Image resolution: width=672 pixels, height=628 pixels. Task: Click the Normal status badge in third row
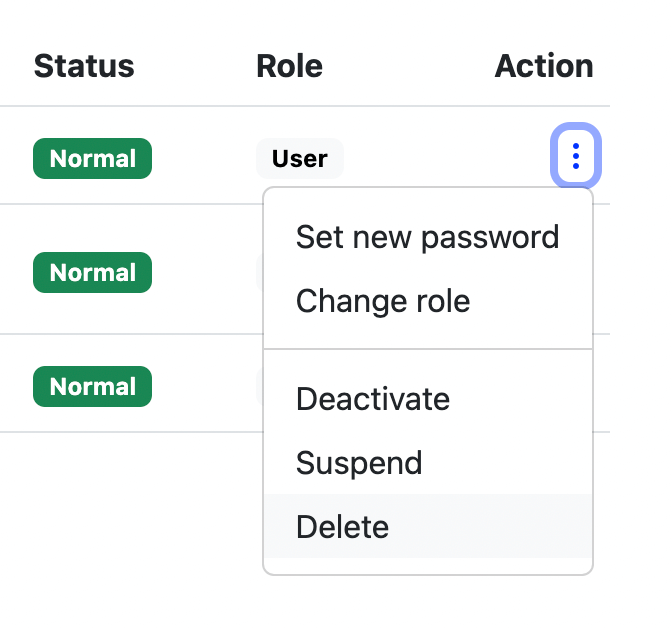pyautogui.click(x=92, y=387)
